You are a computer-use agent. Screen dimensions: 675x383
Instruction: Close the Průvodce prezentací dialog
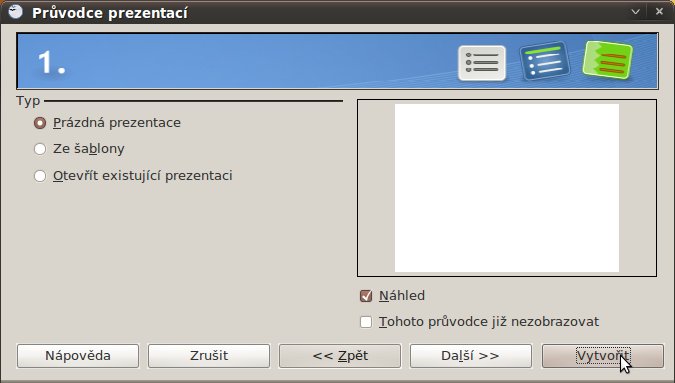pos(659,12)
